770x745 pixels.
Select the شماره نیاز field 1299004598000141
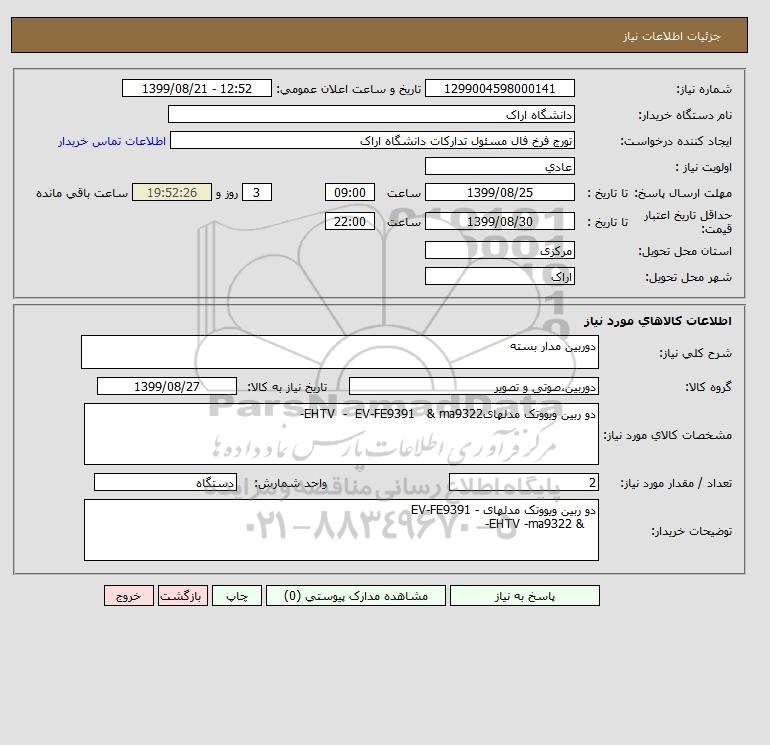[499, 88]
